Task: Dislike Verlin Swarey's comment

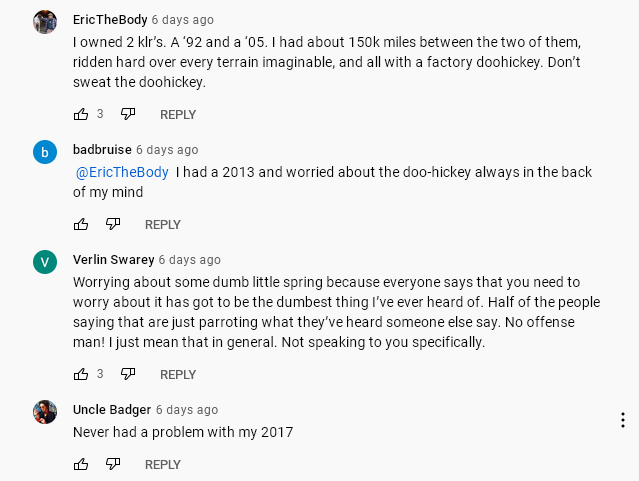Action: [128, 374]
